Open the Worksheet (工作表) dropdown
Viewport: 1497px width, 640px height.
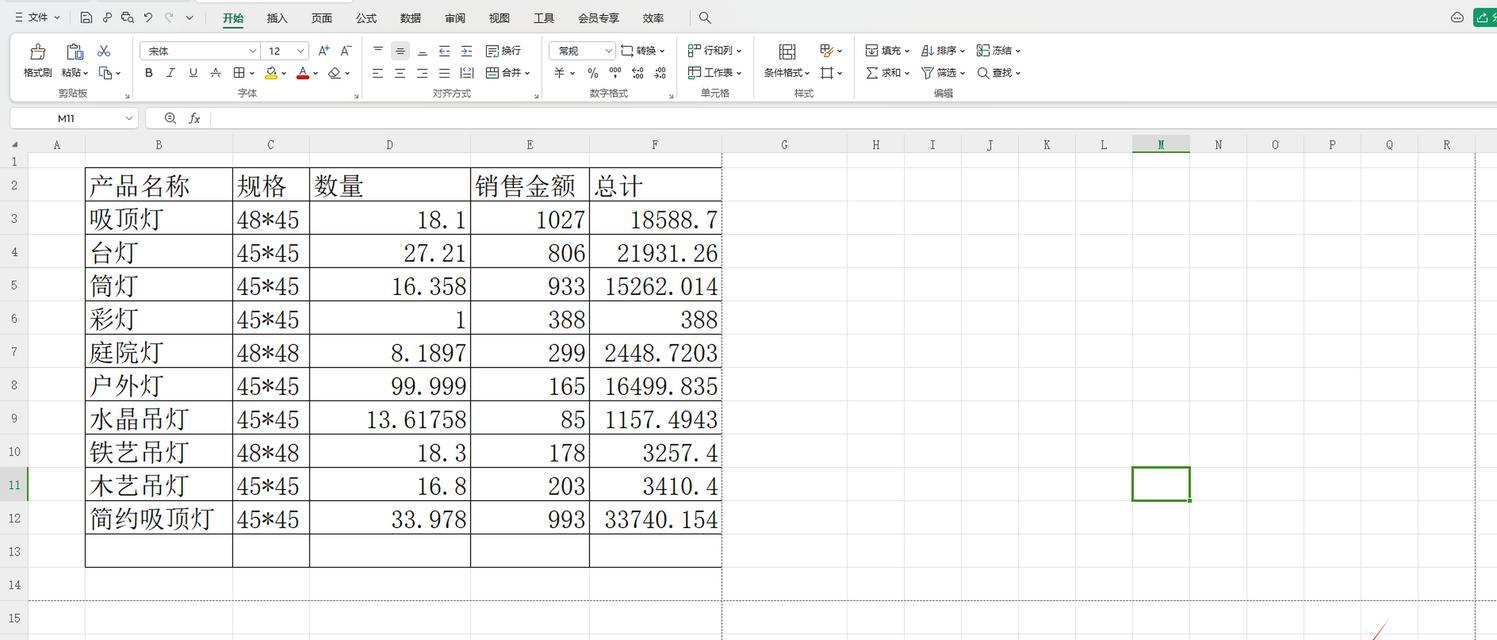coord(715,73)
